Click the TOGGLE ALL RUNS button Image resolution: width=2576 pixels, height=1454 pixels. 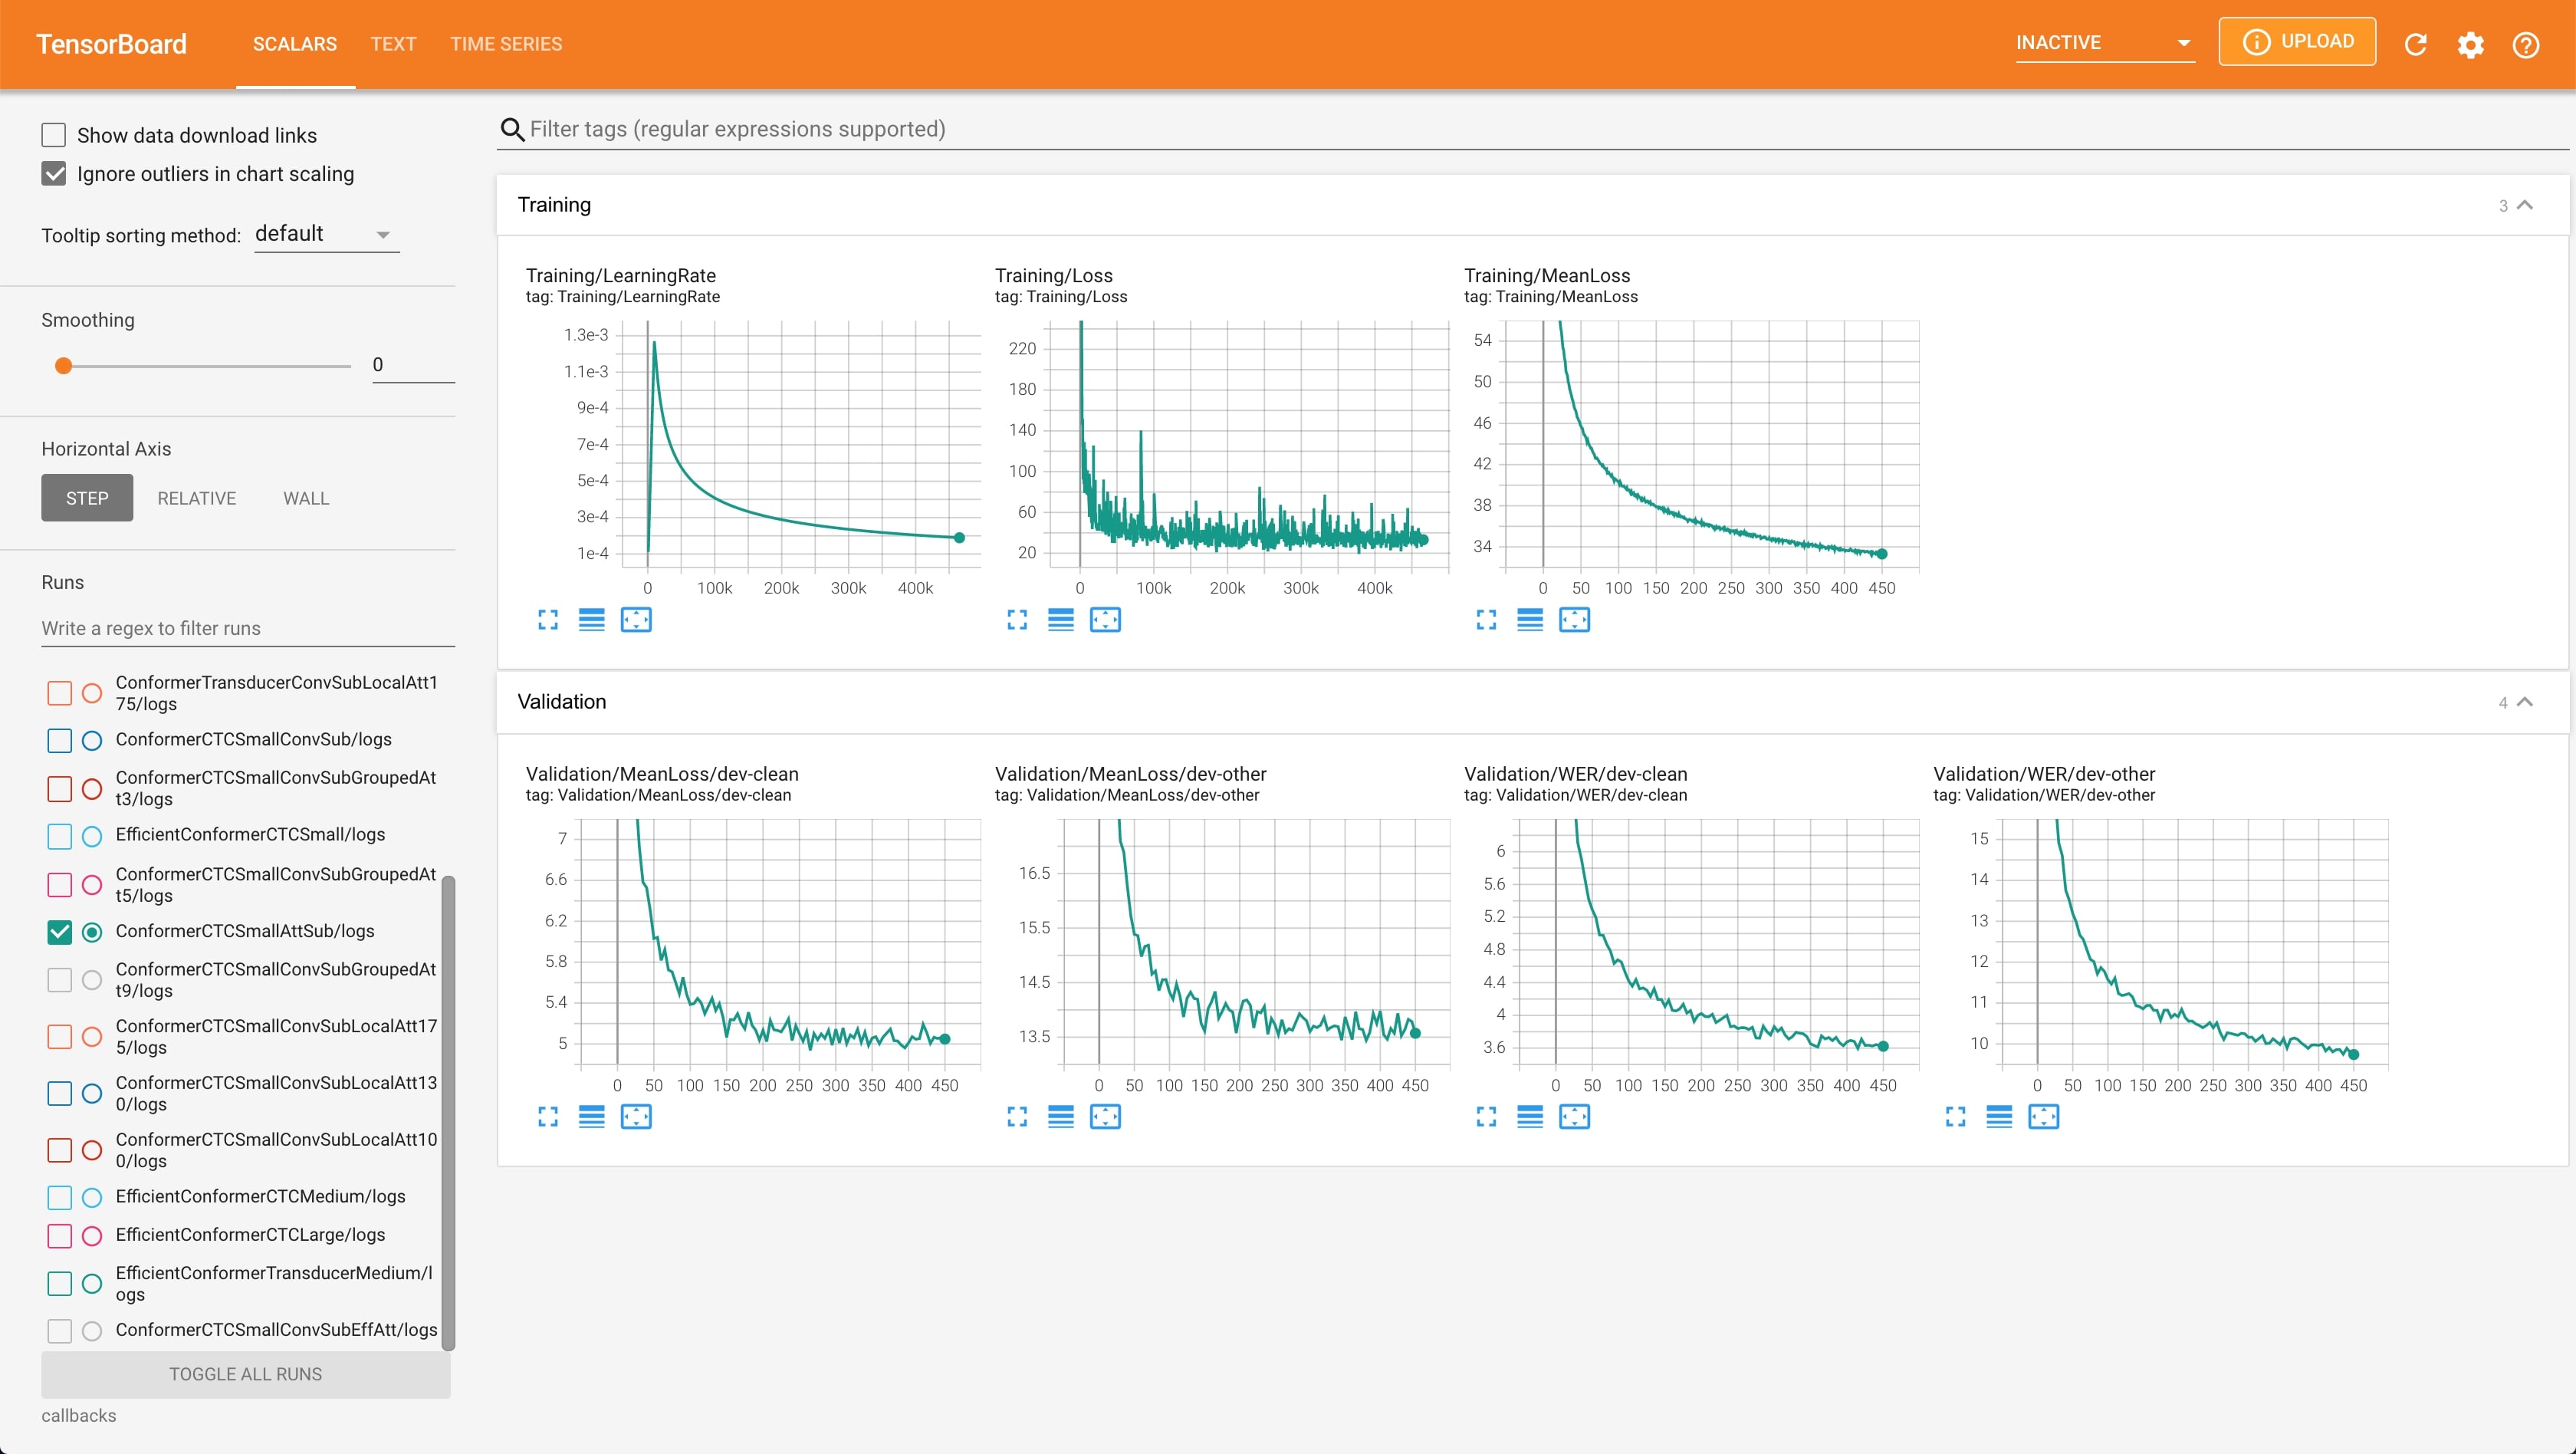click(x=245, y=1374)
